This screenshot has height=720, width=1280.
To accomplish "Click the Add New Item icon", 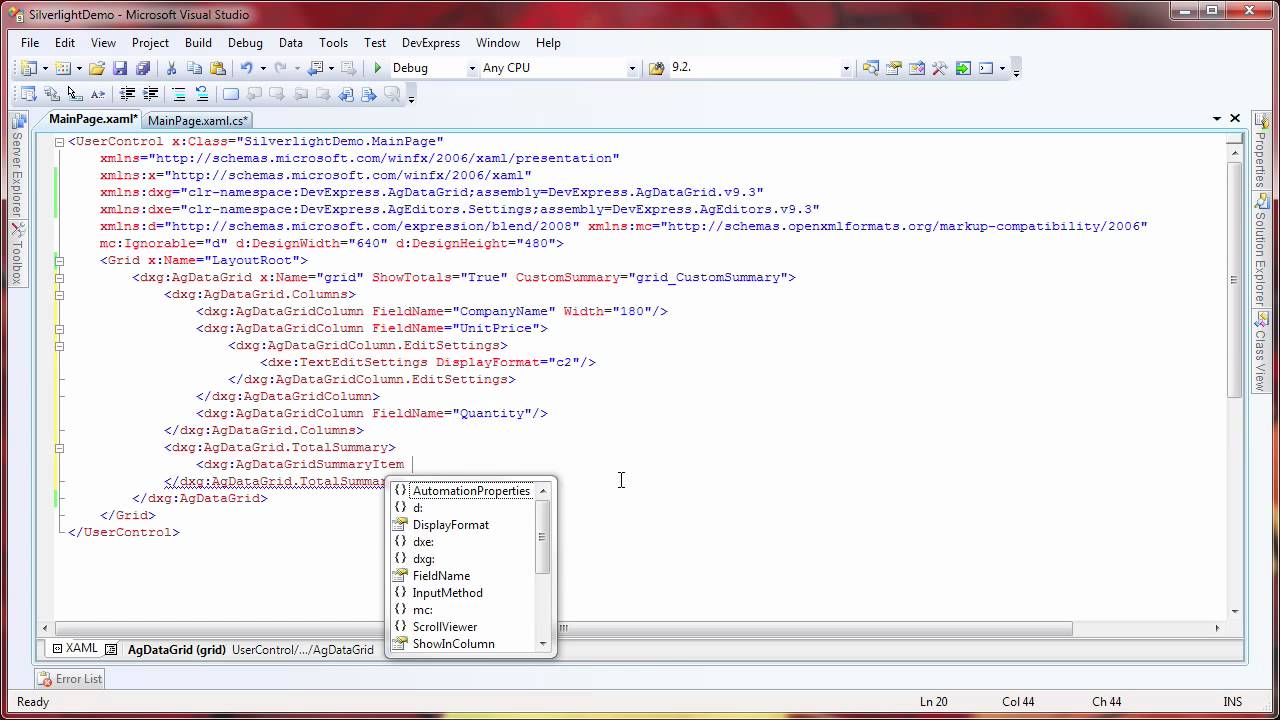I will pyautogui.click(x=62, y=68).
